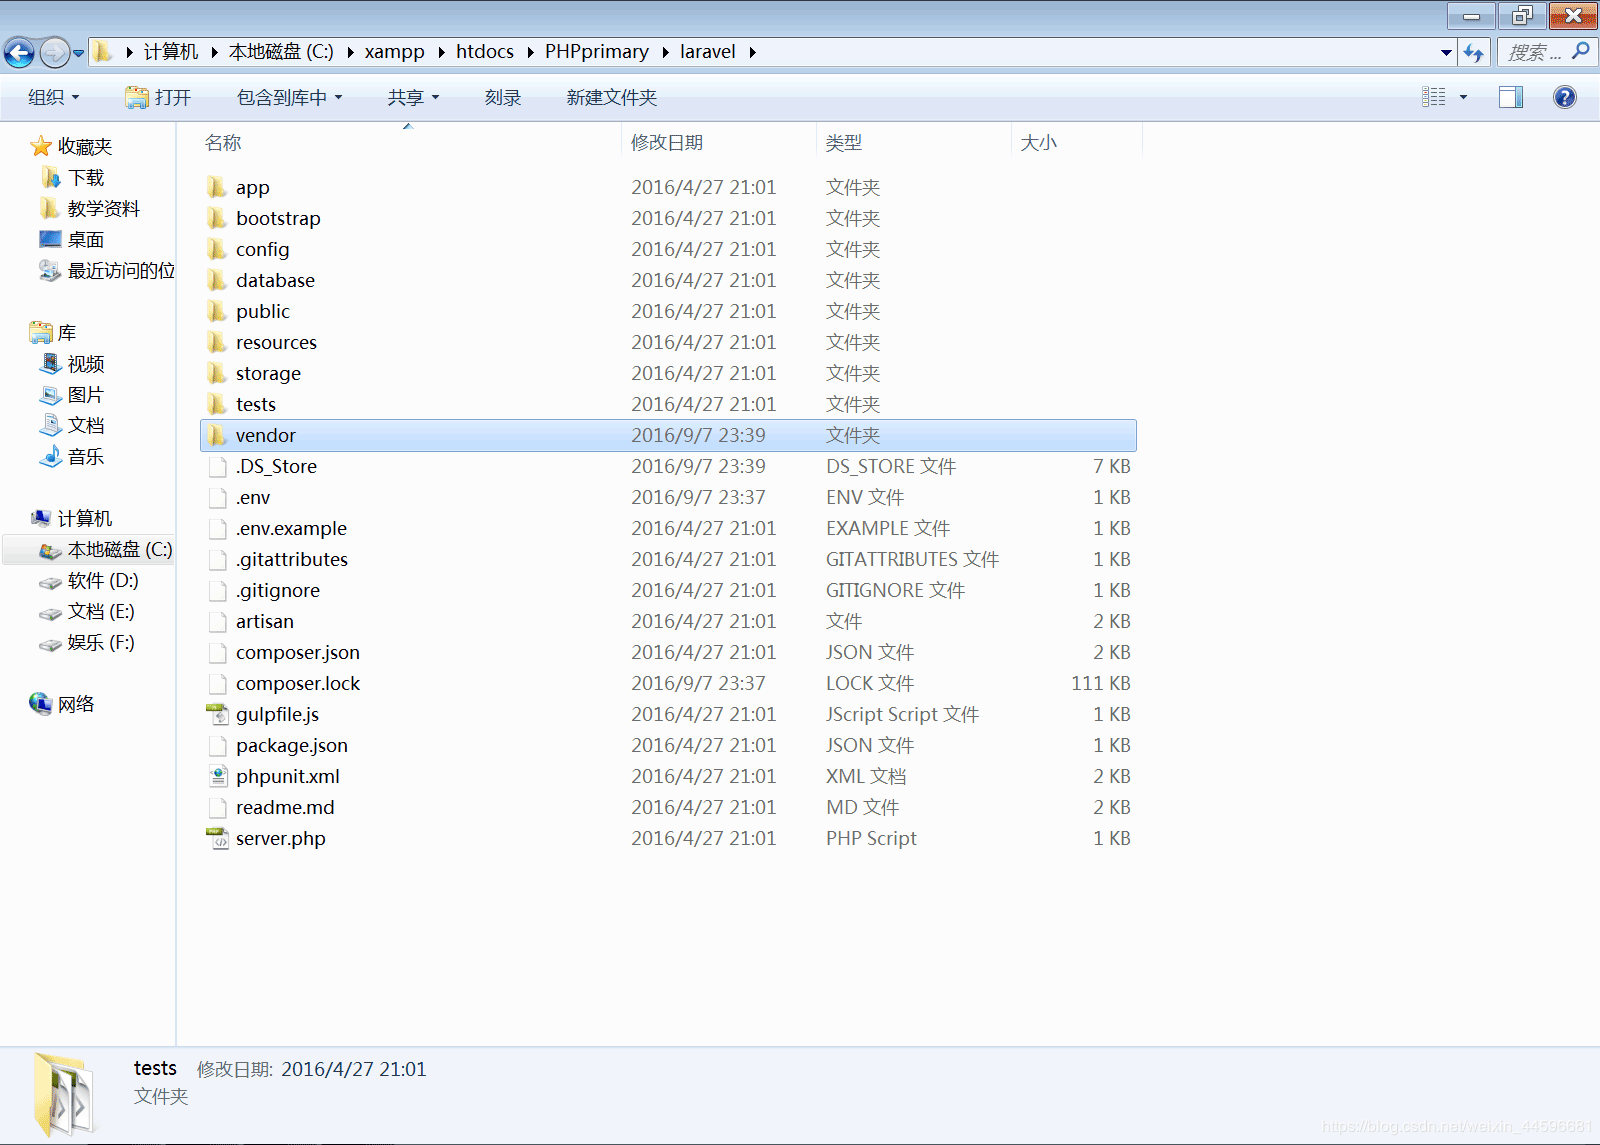Click the change view icon
The height and width of the screenshot is (1145, 1600).
1434,97
